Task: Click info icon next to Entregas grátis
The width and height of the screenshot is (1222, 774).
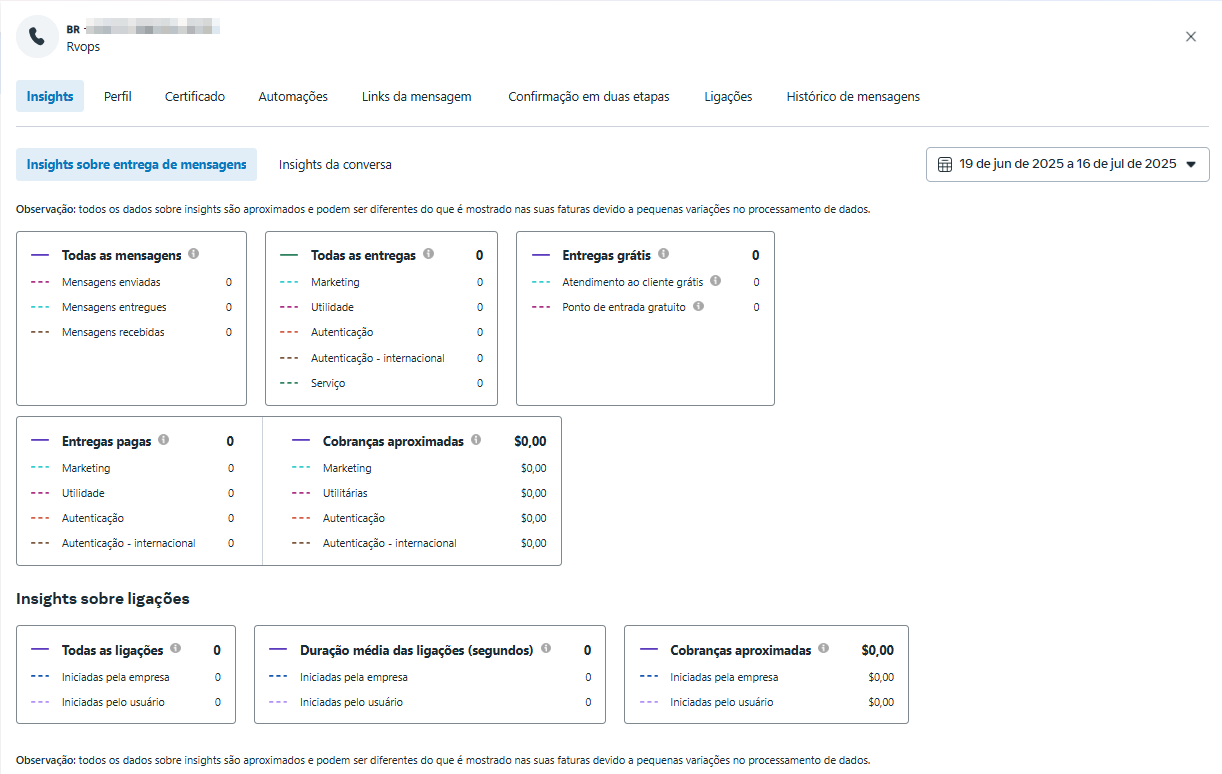Action: [x=664, y=254]
